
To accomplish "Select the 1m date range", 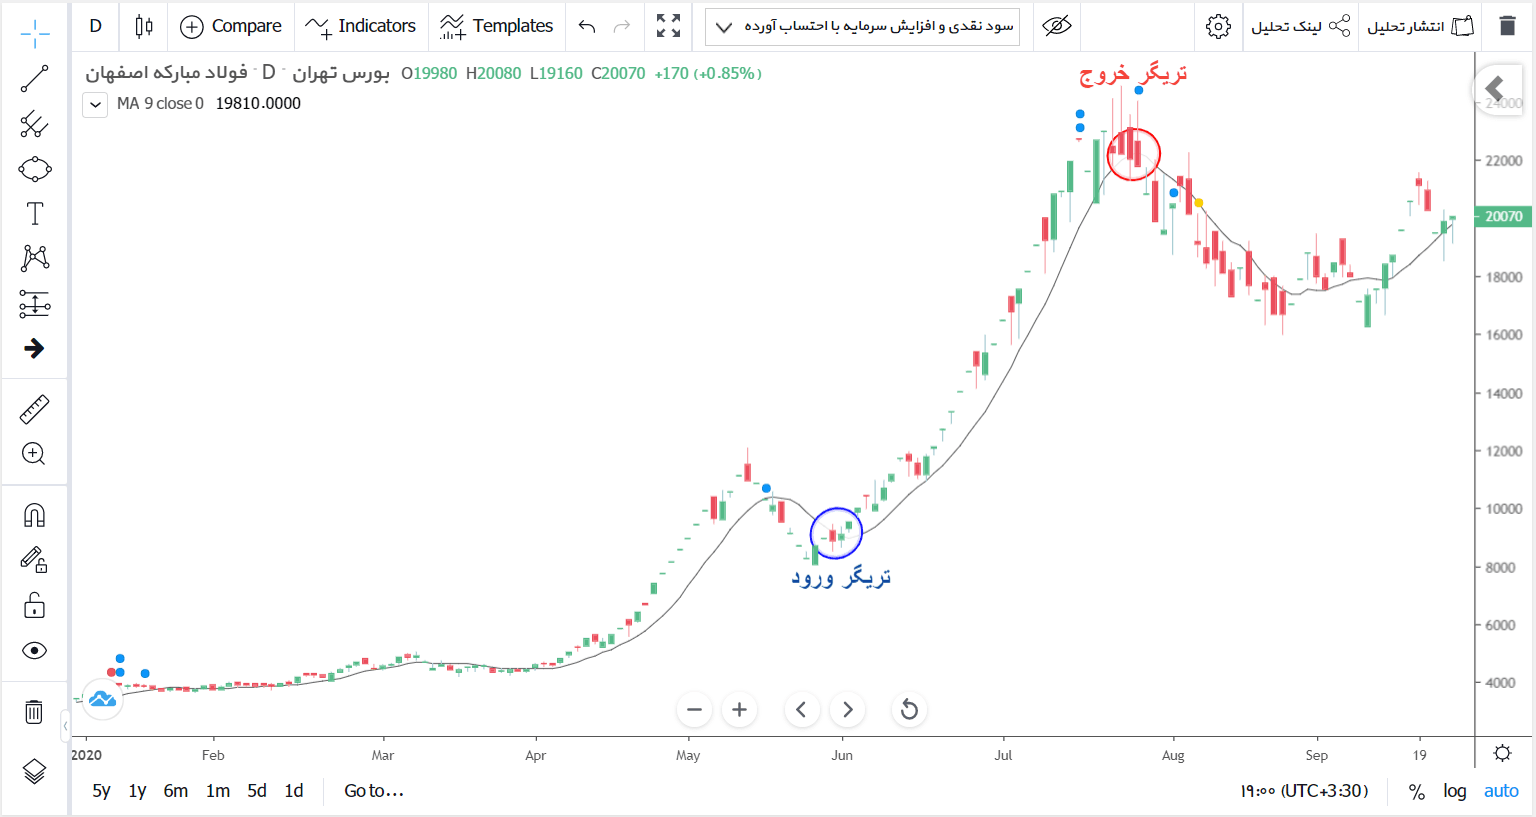I will tap(218, 791).
